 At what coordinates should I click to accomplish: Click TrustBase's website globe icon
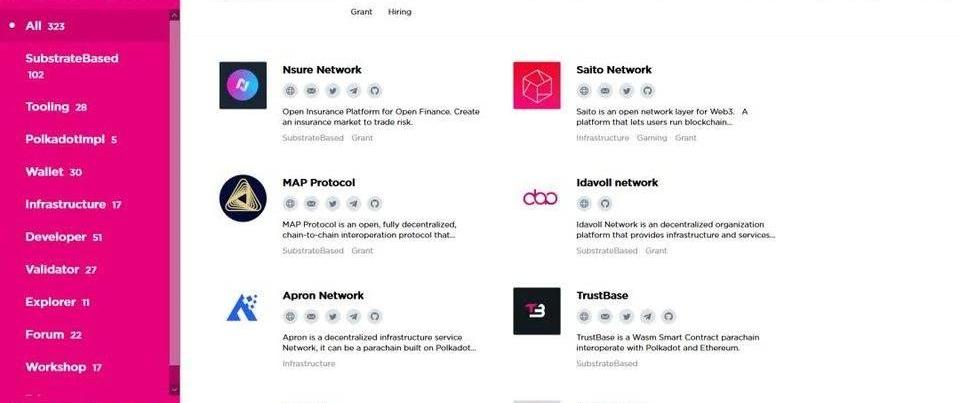[x=585, y=316]
